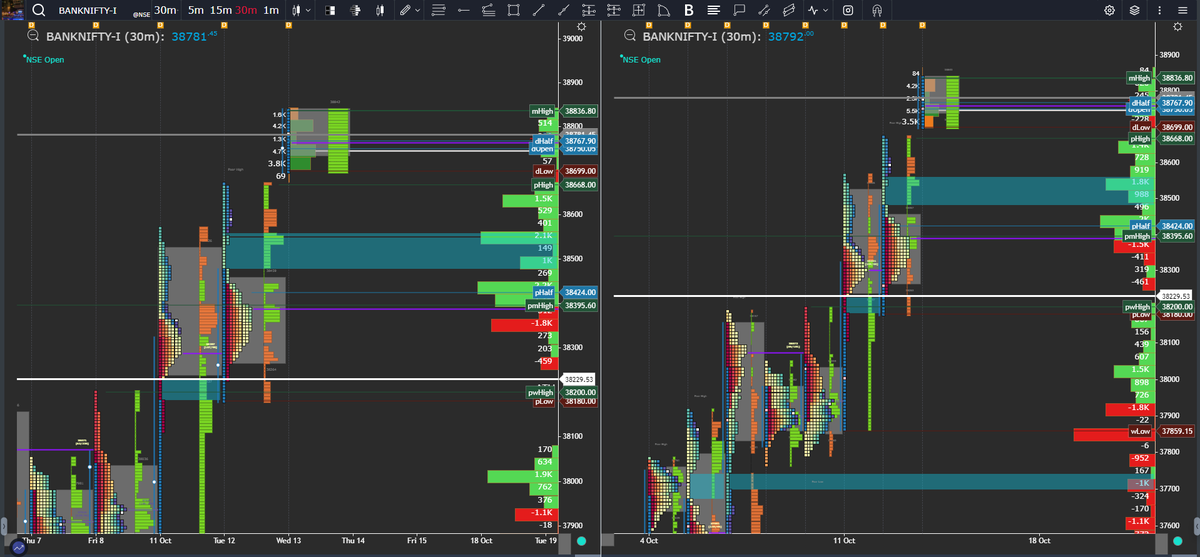This screenshot has width=1200, height=557.
Task: Click the wLow 37859.15 label on right chart
Action: pyautogui.click(x=1160, y=432)
